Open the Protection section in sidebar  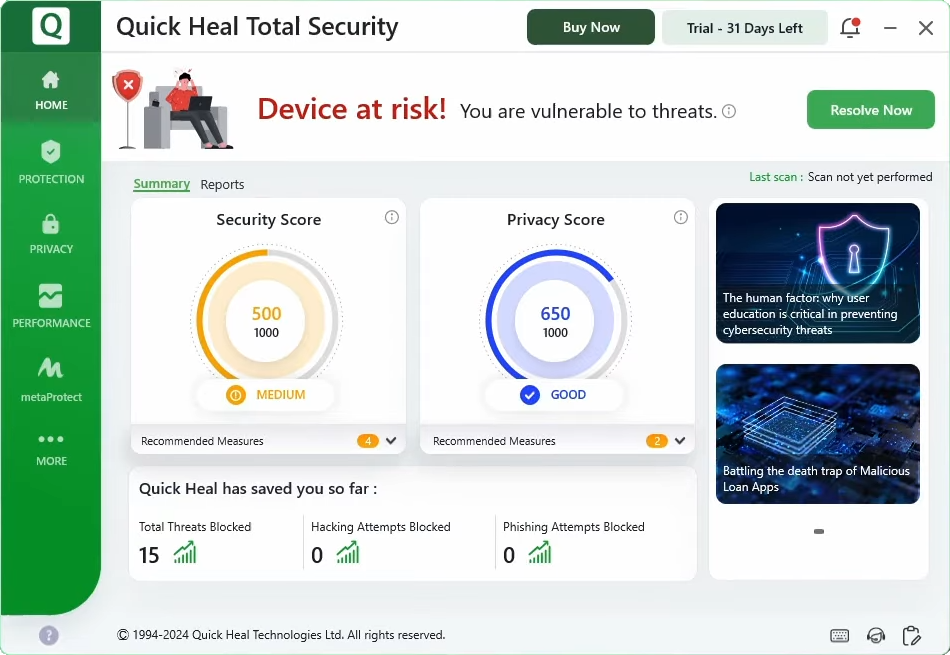coord(51,162)
